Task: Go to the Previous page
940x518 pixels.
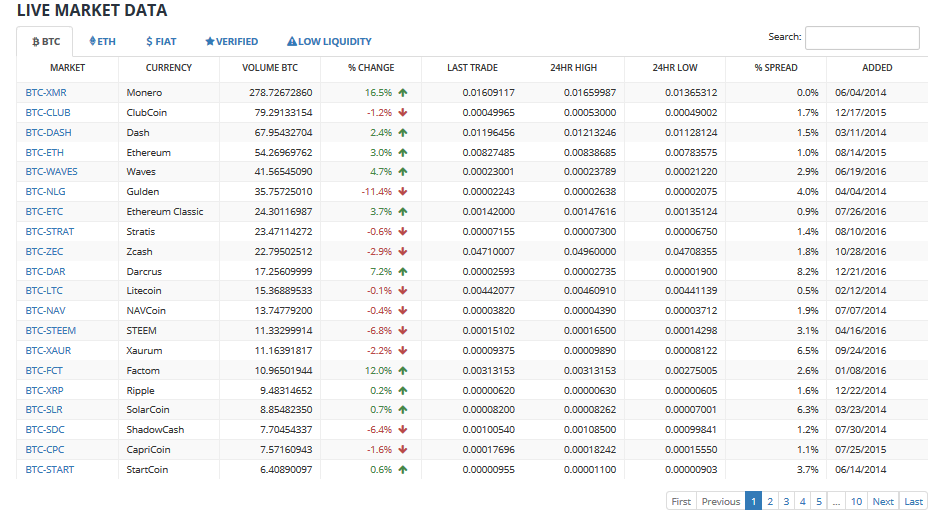Action: 721,501
